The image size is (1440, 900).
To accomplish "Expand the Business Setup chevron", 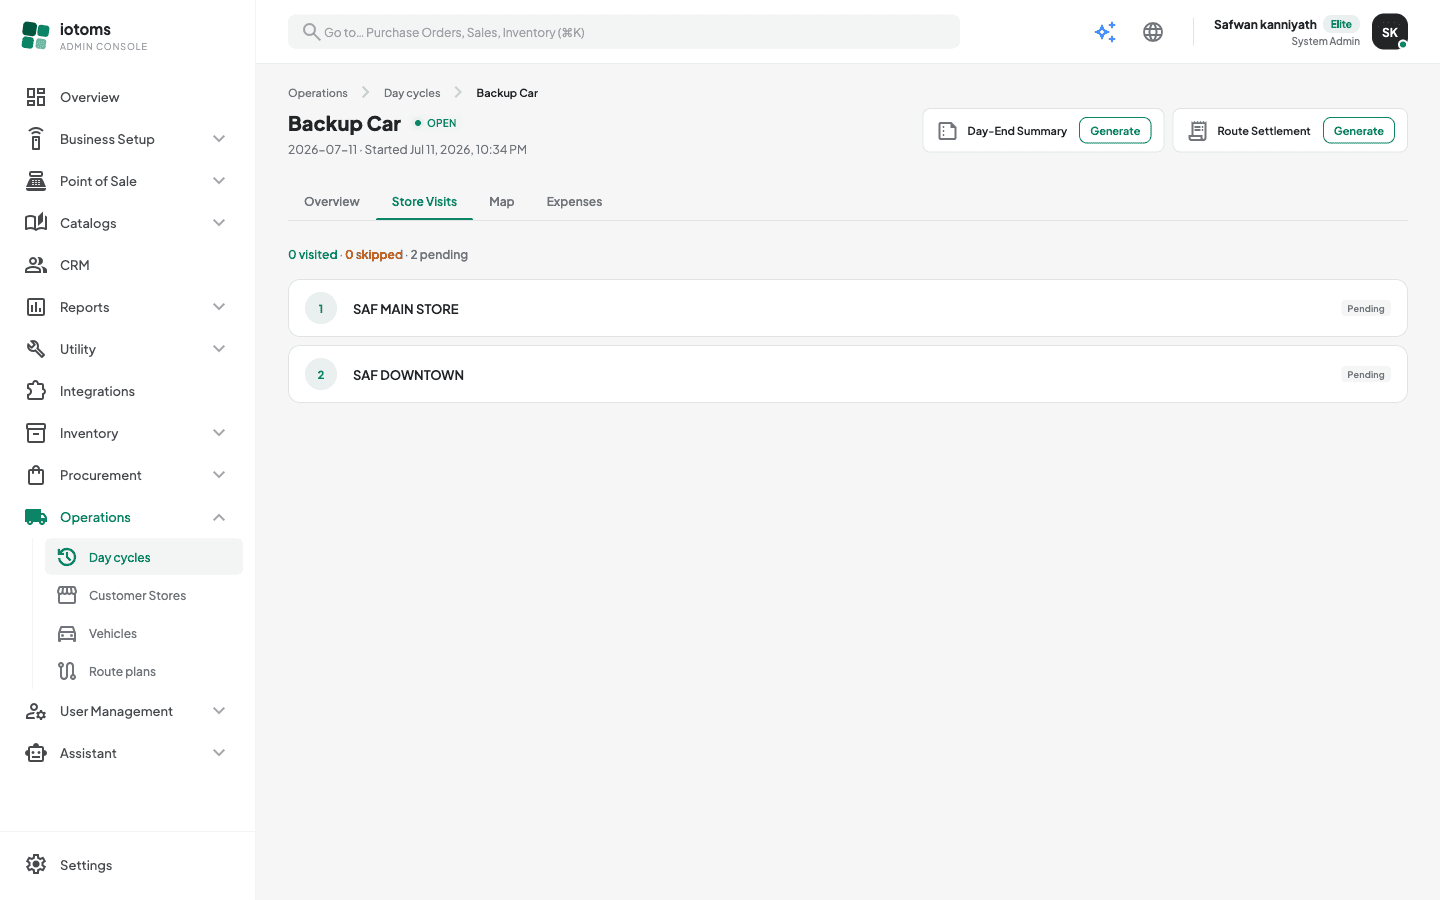I will coord(219,139).
